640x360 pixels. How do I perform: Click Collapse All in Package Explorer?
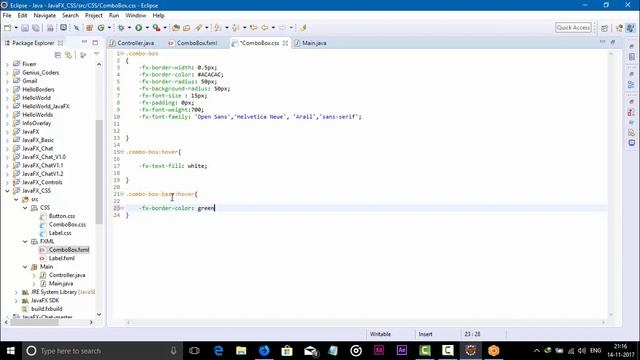[58, 55]
